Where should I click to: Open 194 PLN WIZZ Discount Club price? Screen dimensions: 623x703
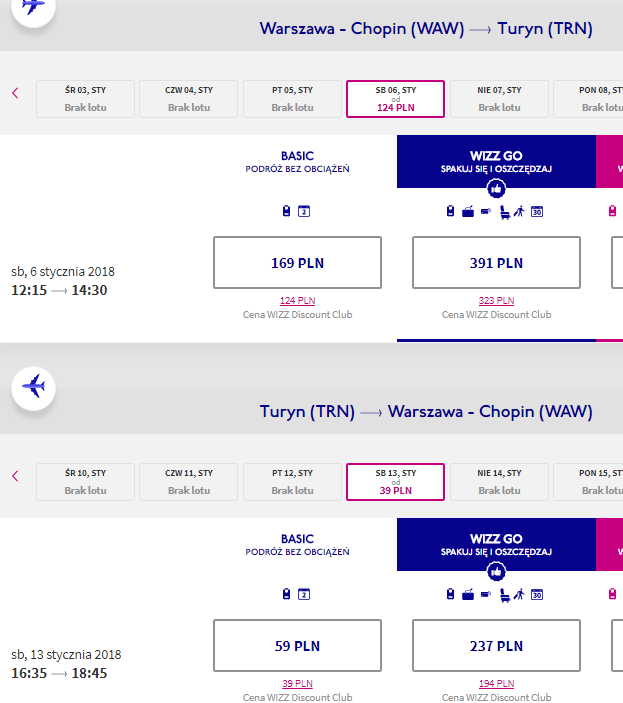[x=496, y=683]
